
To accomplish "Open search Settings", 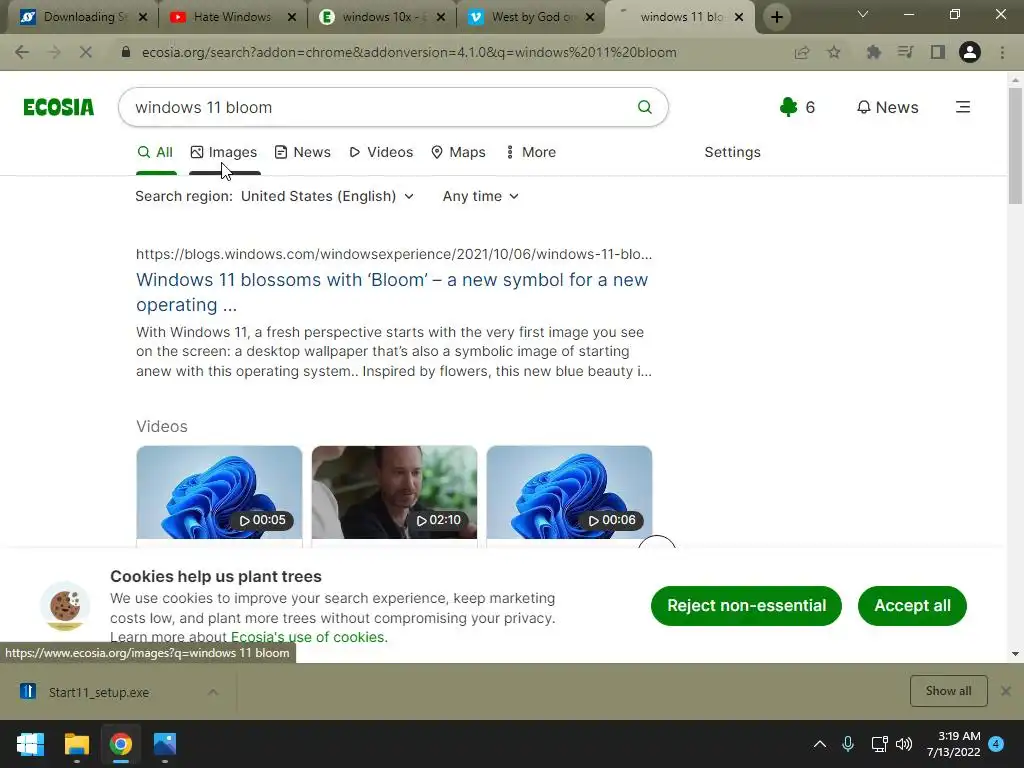I will [x=732, y=152].
